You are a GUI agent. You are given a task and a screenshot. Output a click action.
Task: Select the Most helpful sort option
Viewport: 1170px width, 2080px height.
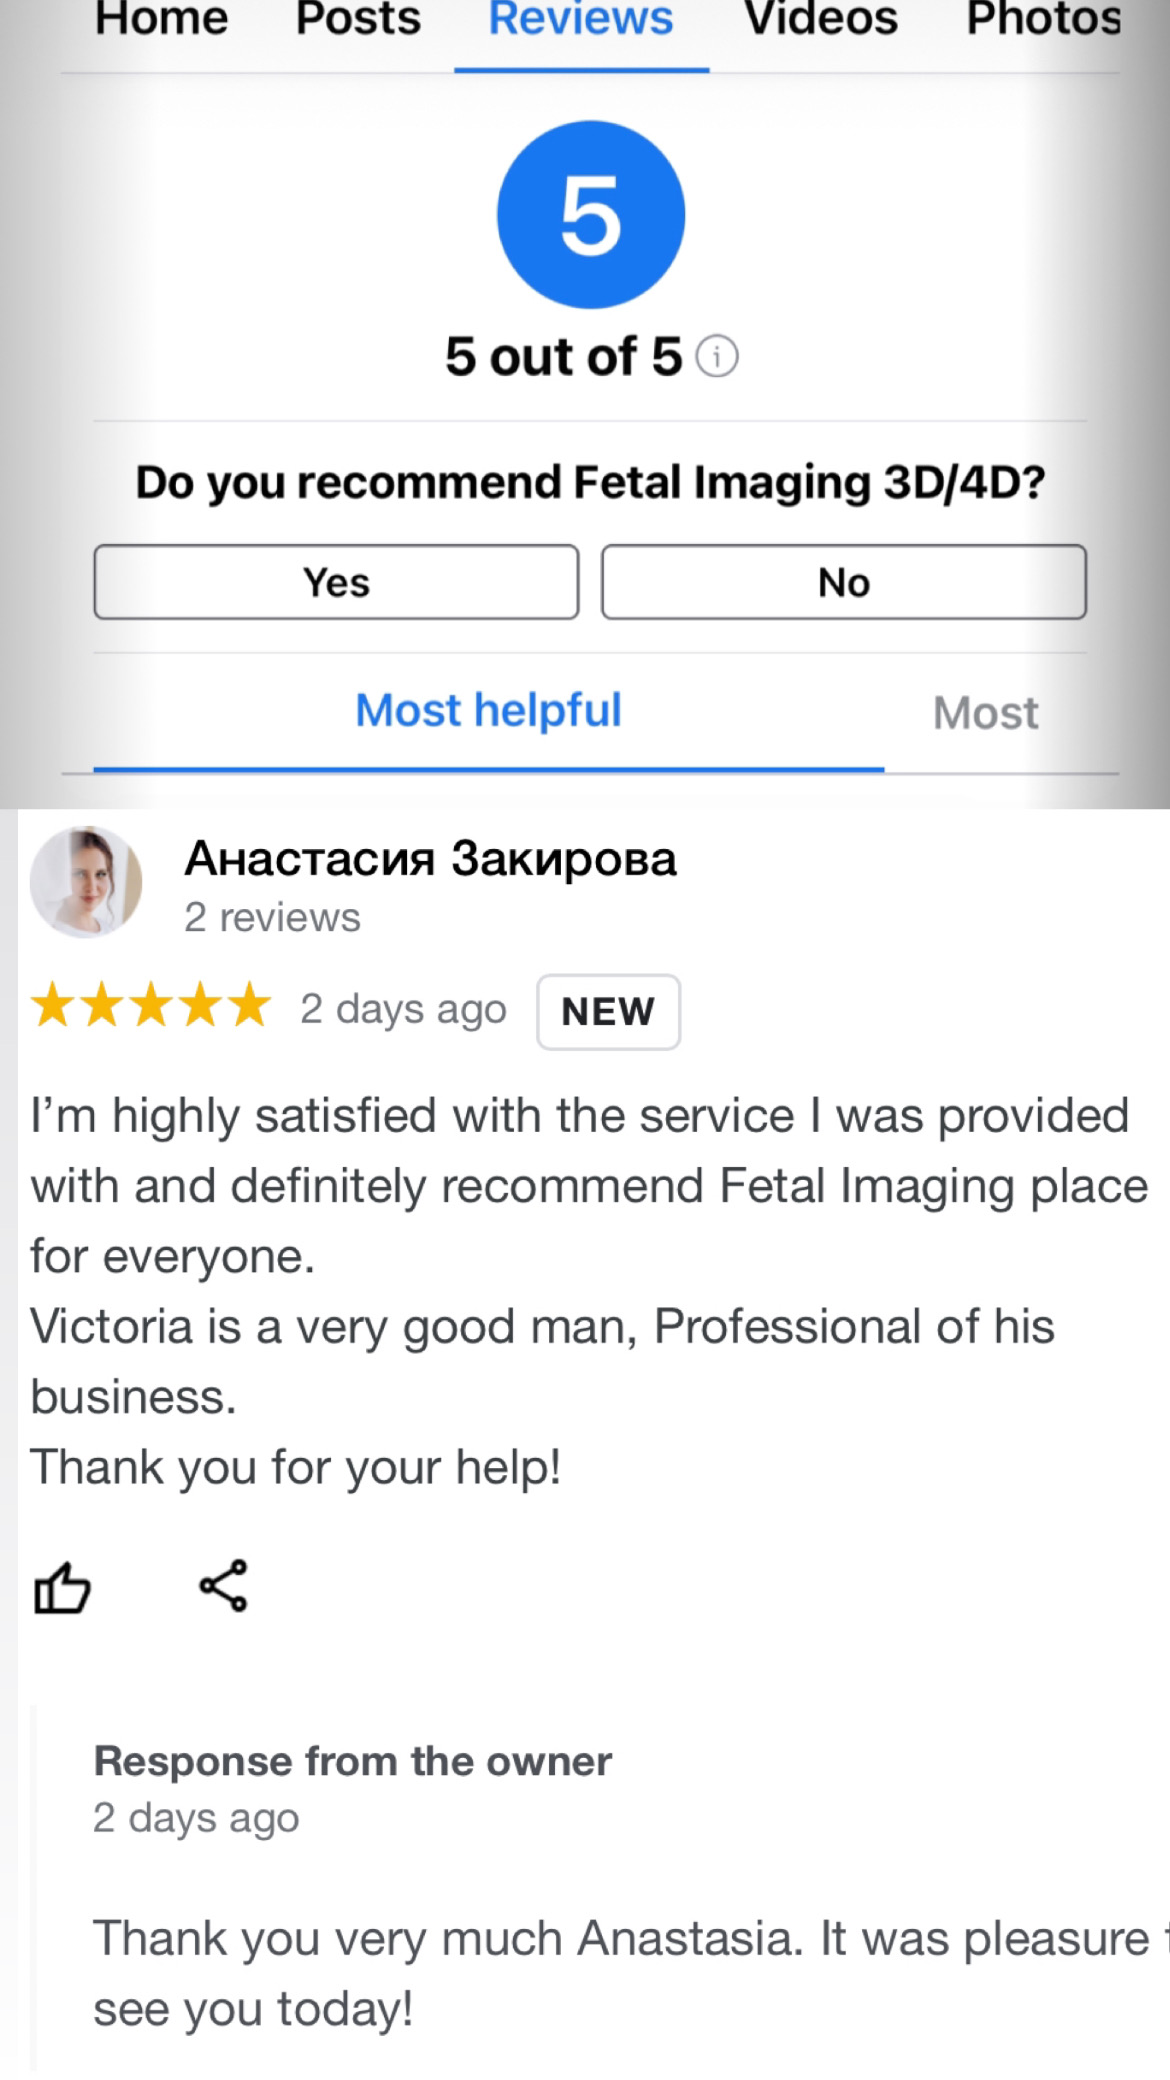[489, 710]
